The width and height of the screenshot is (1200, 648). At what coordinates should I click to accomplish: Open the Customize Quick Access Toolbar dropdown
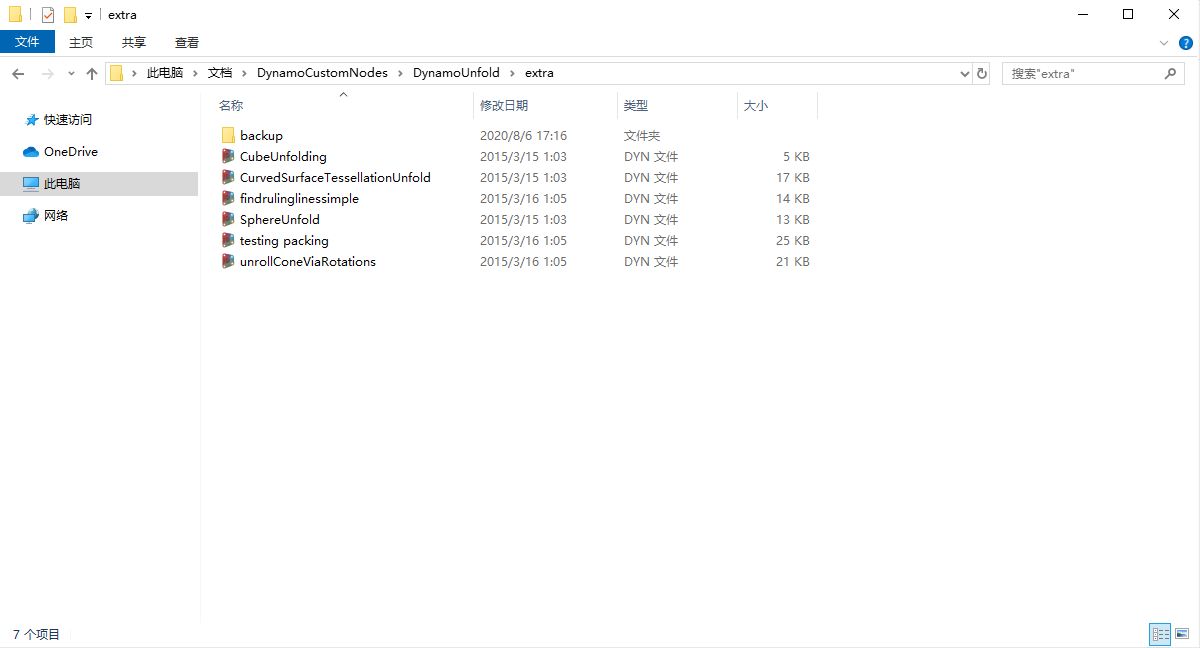(88, 16)
